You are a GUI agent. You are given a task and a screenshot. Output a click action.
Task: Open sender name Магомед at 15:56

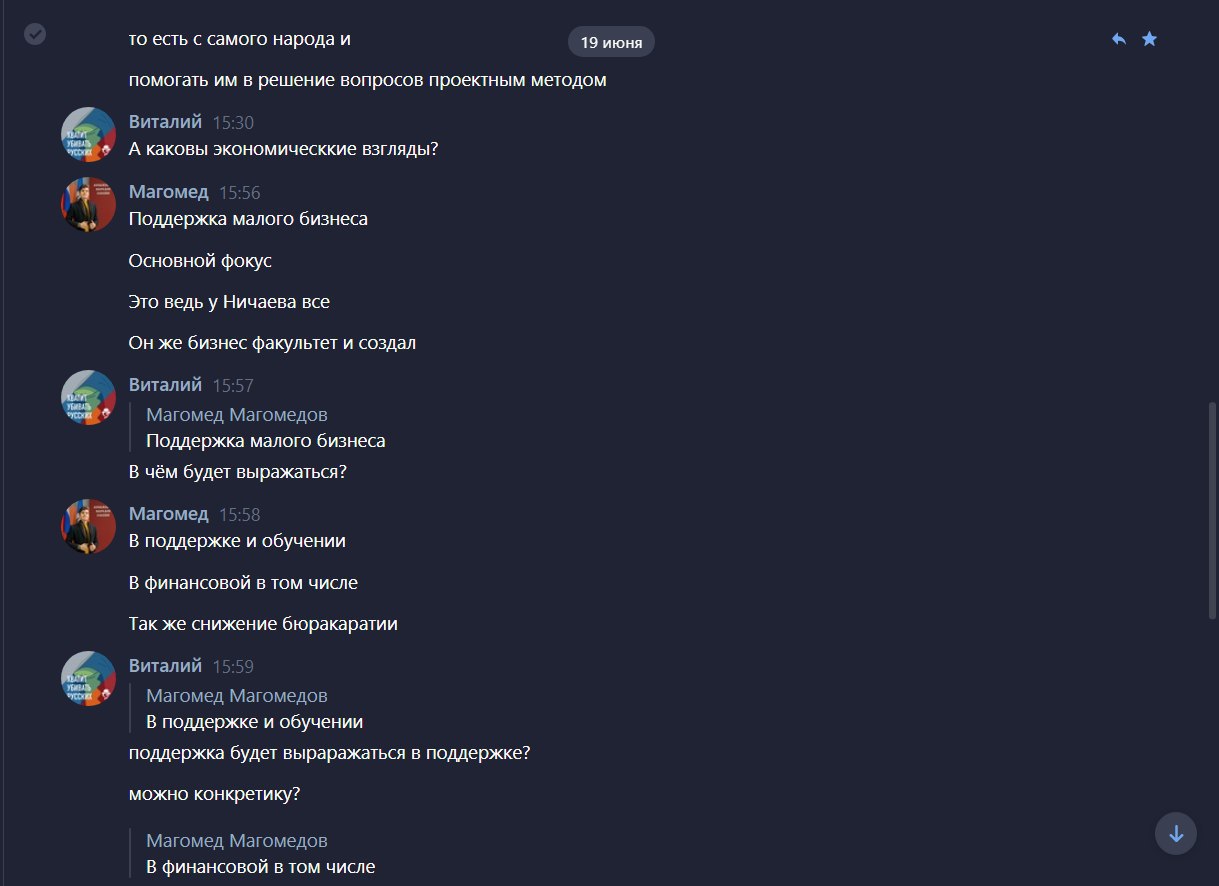(x=169, y=191)
